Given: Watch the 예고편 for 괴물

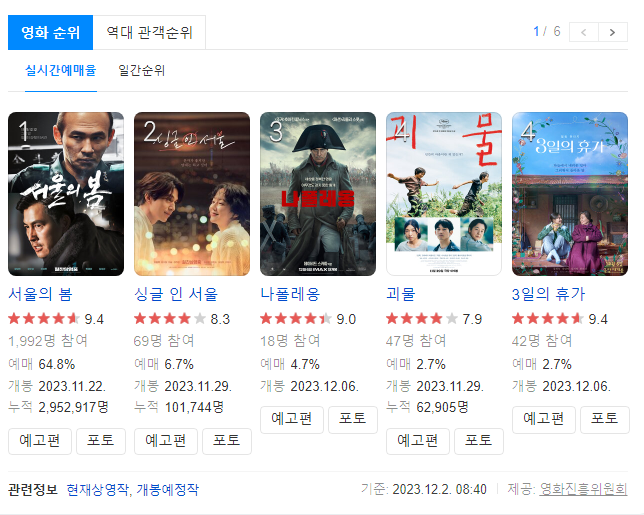Looking at the screenshot, I should coord(418,441).
